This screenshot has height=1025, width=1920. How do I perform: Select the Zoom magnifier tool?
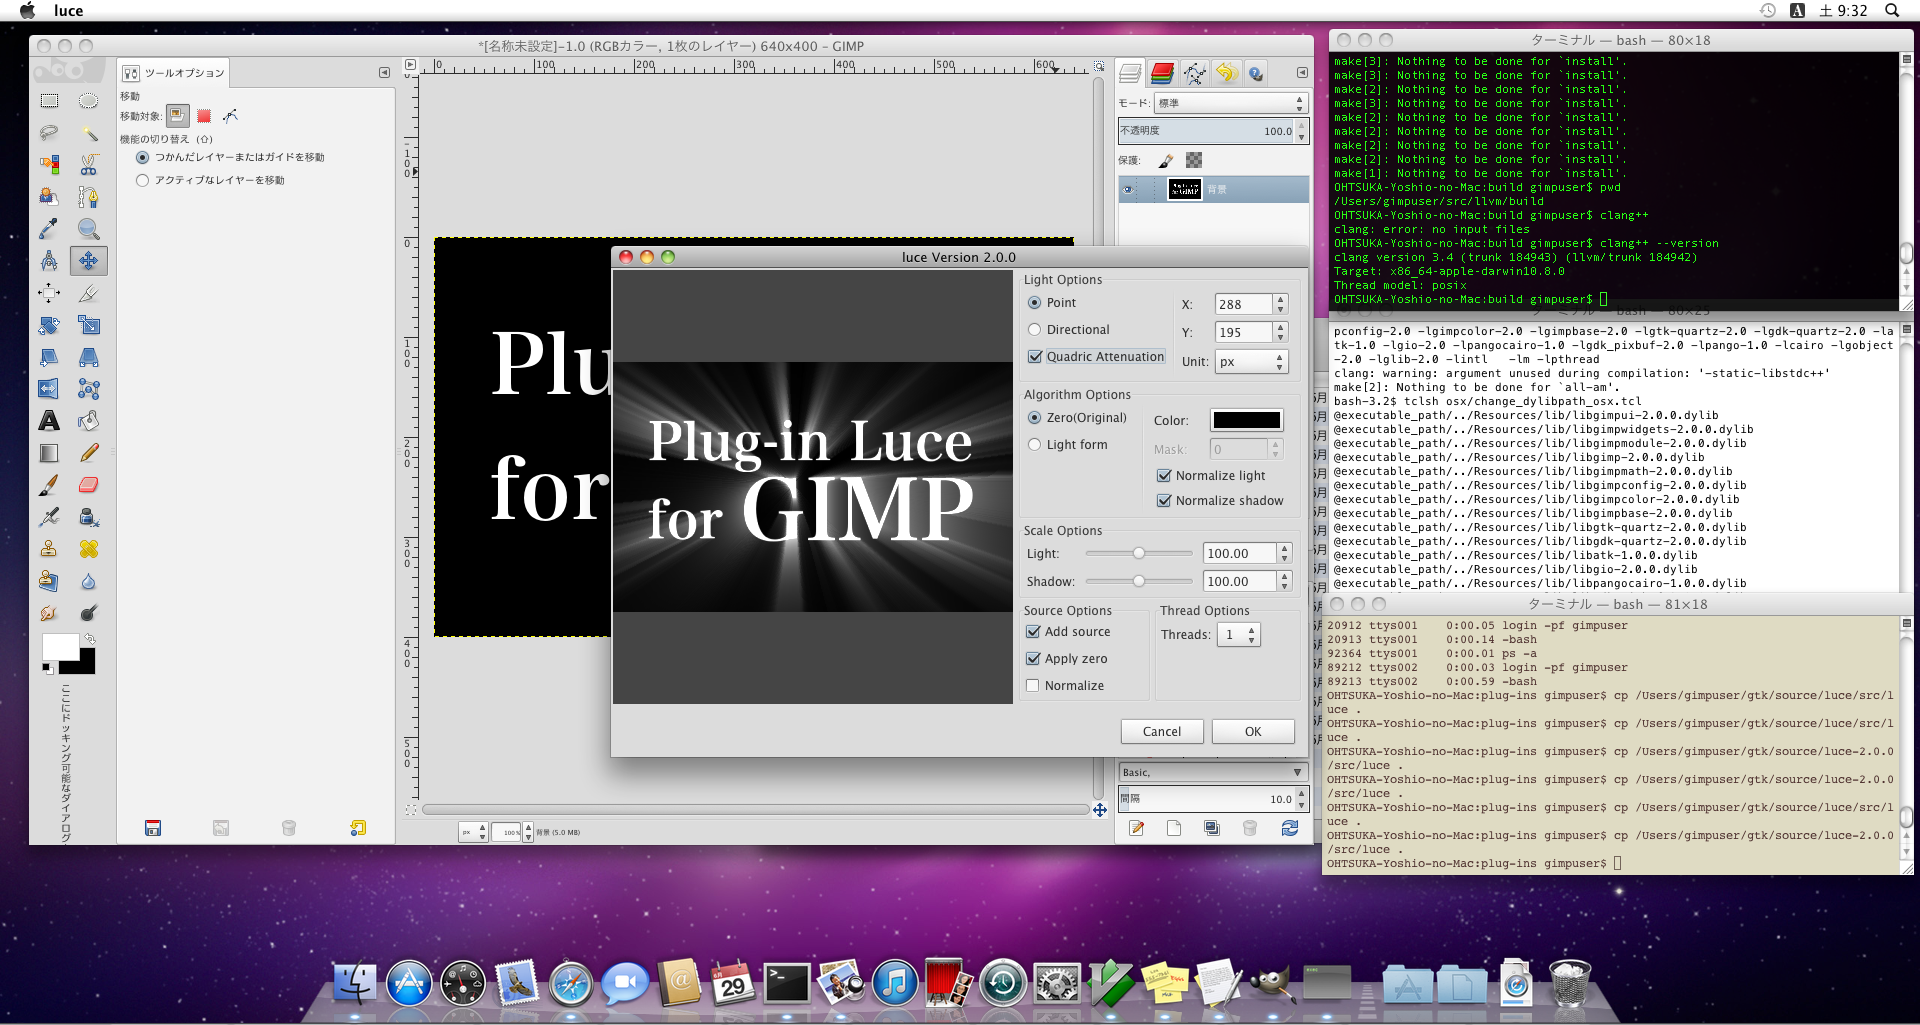pyautogui.click(x=88, y=229)
